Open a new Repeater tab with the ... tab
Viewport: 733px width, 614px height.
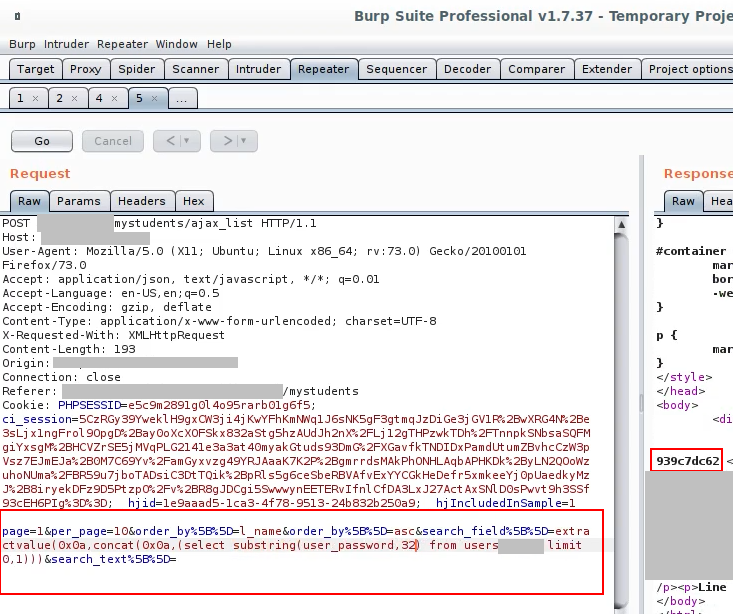point(182,99)
